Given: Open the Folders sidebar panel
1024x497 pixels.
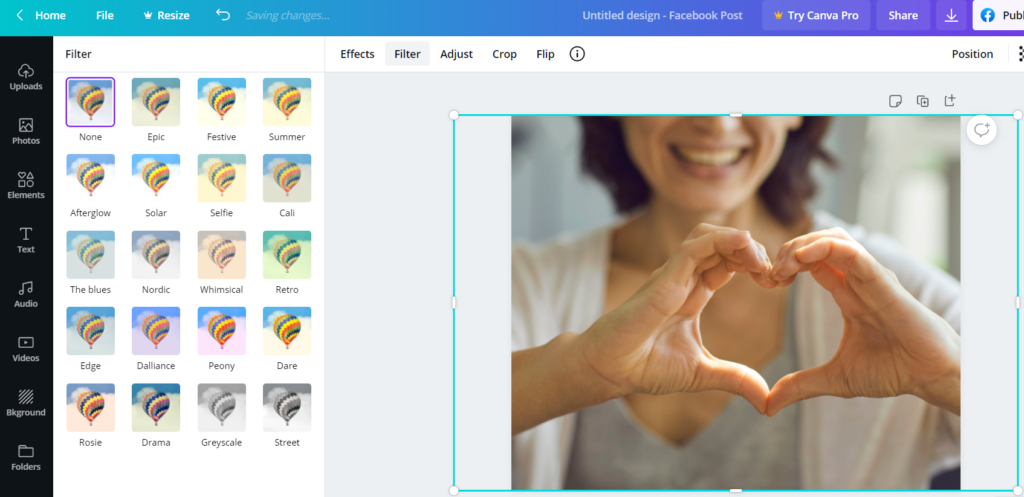Looking at the screenshot, I should coord(26,457).
